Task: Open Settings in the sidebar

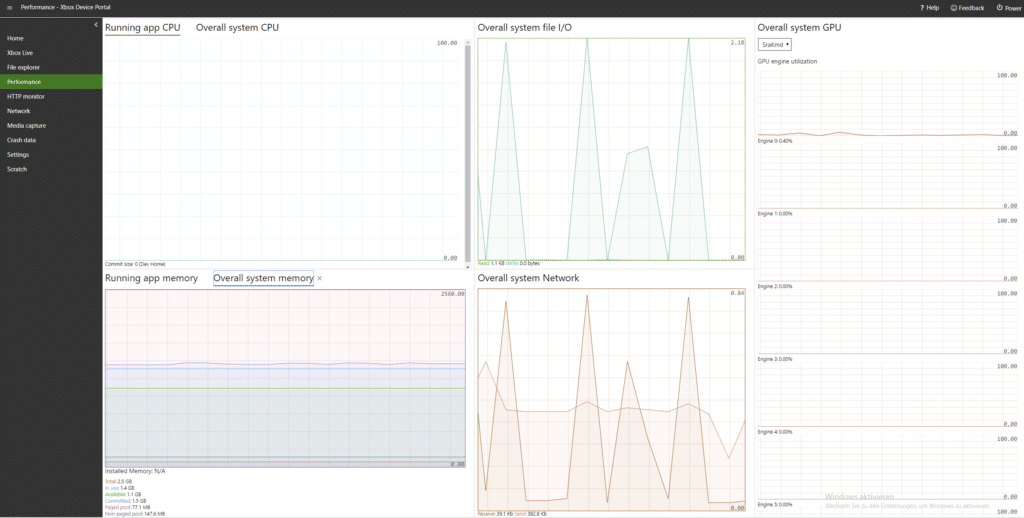Action: (x=51, y=155)
